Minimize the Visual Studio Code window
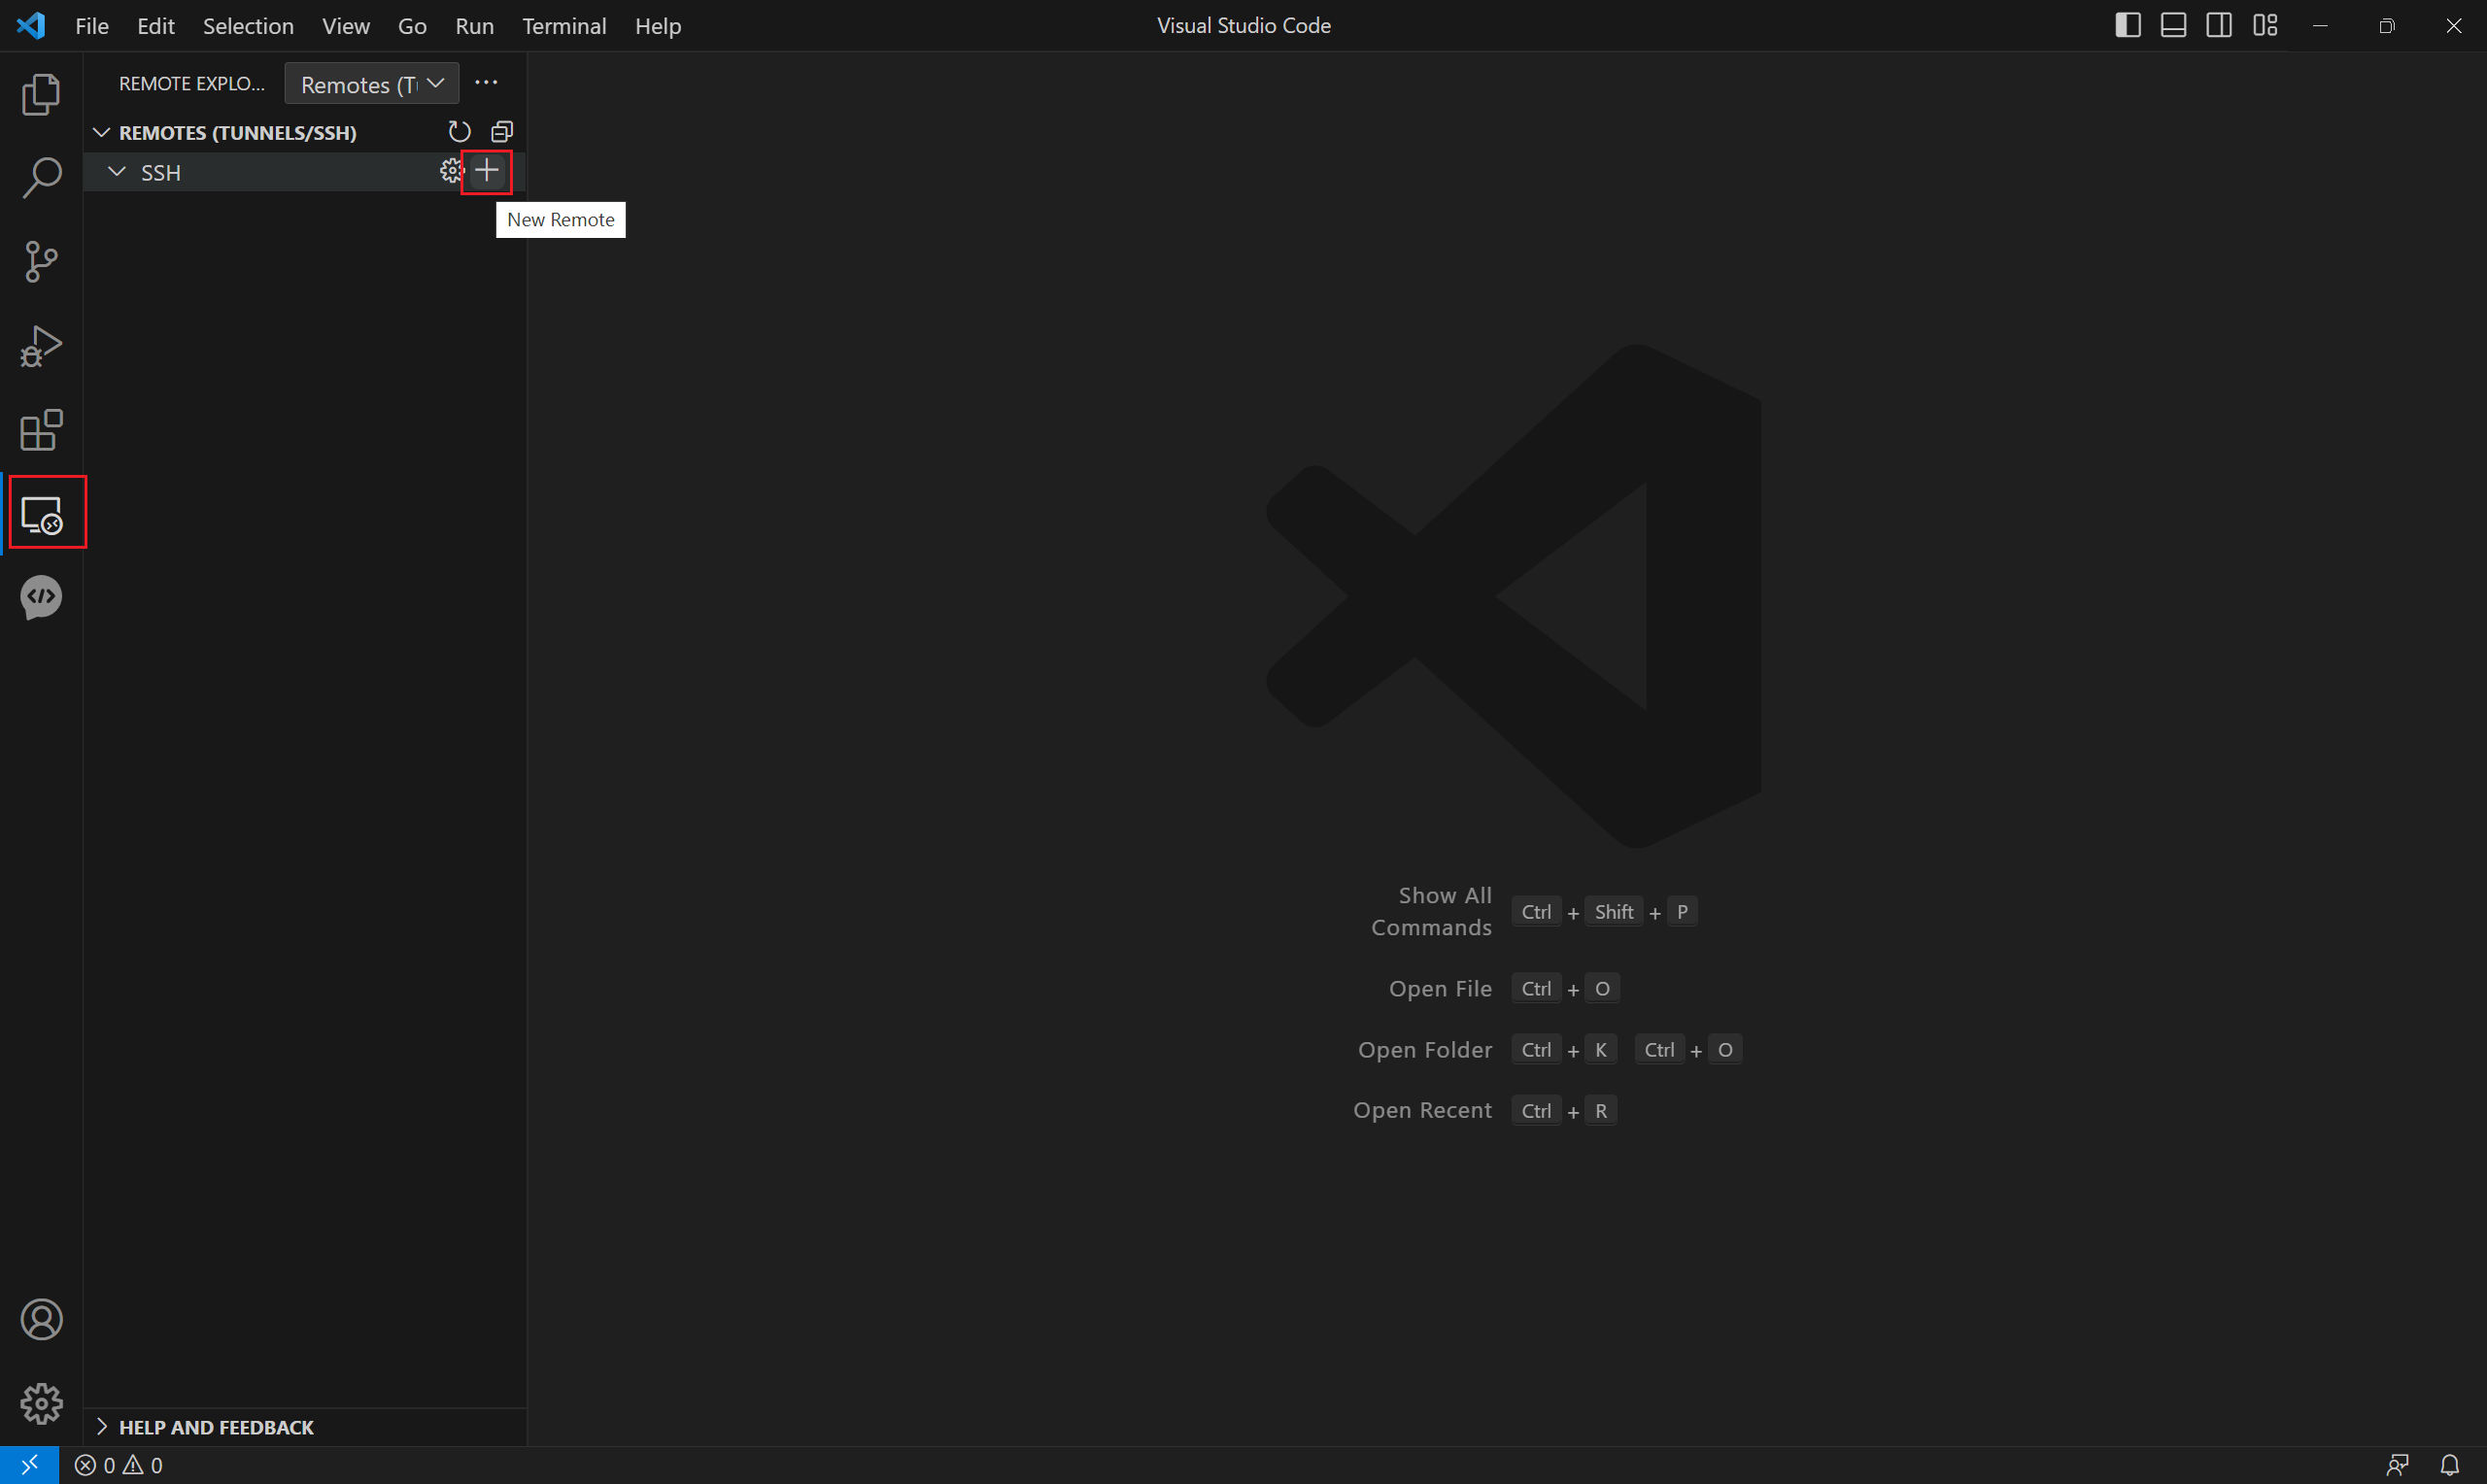 [2321, 25]
